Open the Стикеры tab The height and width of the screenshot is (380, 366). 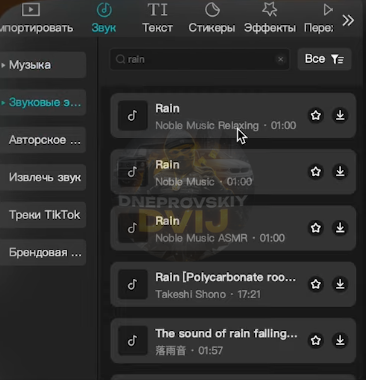[212, 18]
